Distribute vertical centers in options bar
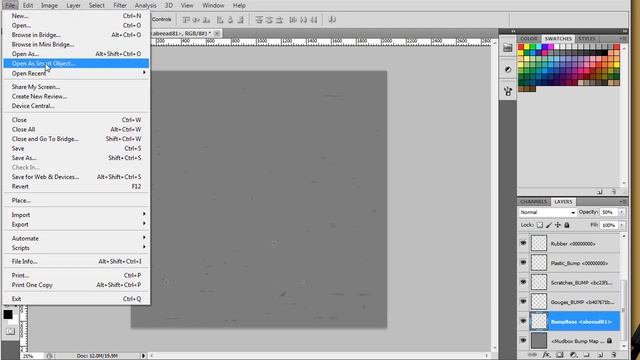This screenshot has height=360, width=640. pyautogui.click(x=269, y=20)
